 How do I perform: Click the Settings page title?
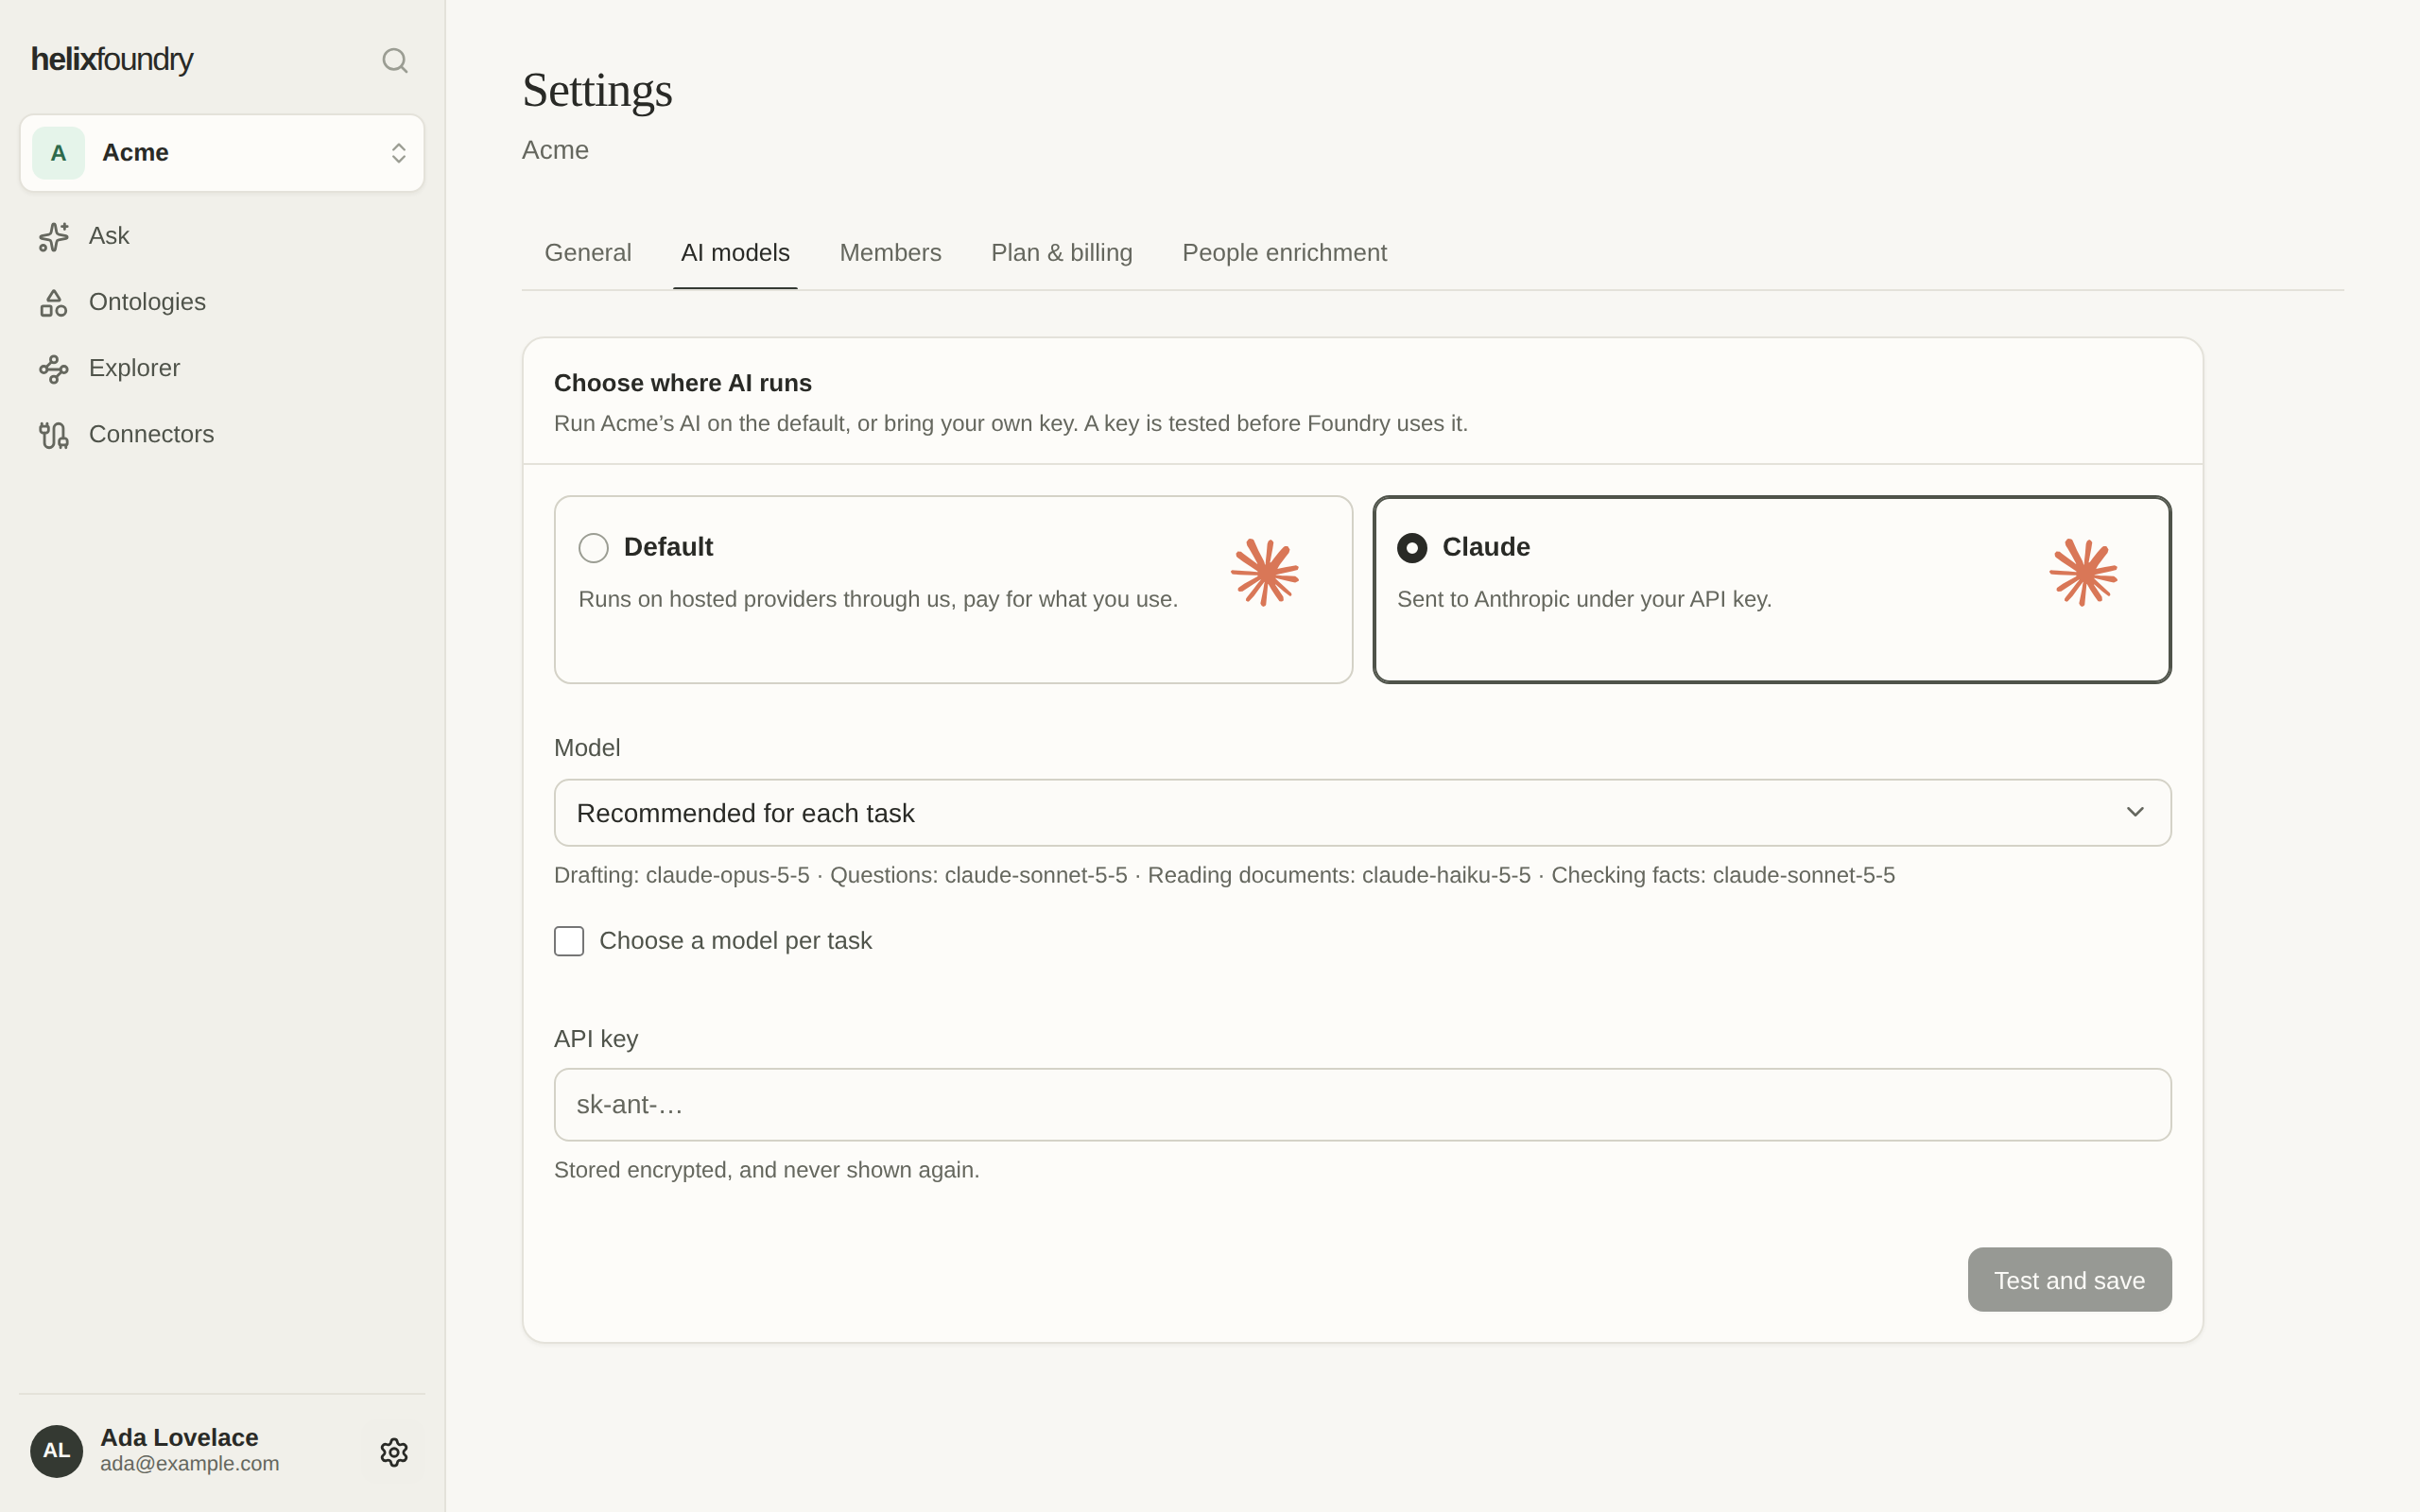tap(597, 90)
